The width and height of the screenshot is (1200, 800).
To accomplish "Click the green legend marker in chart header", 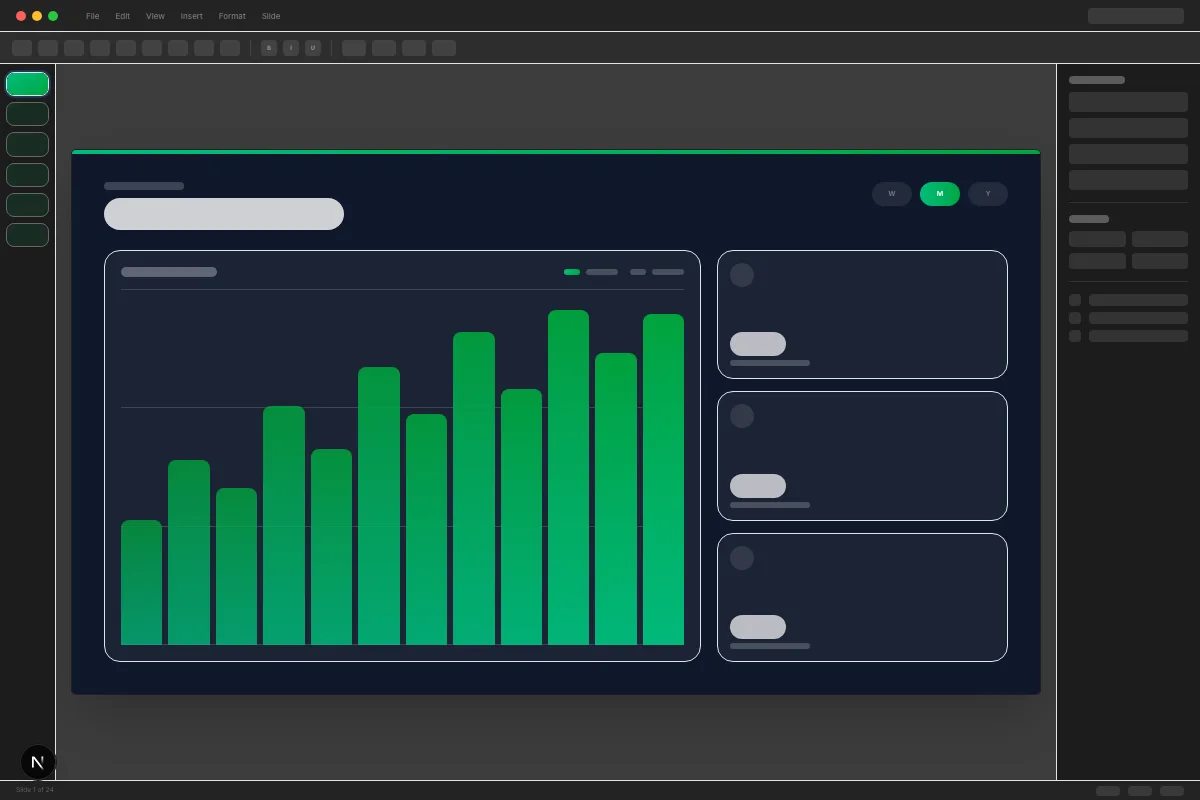I will (x=572, y=272).
